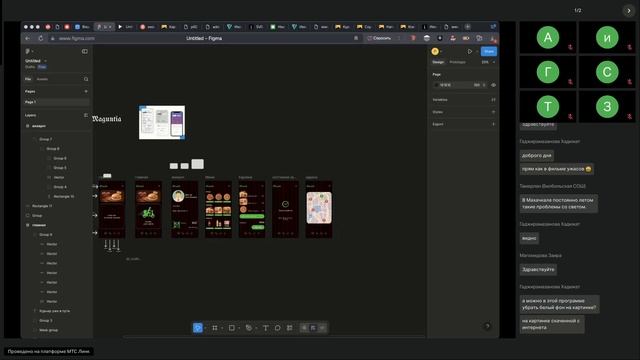This screenshot has height=360, width=640.
Task: Open Variables settings icon
Action: 493,100
